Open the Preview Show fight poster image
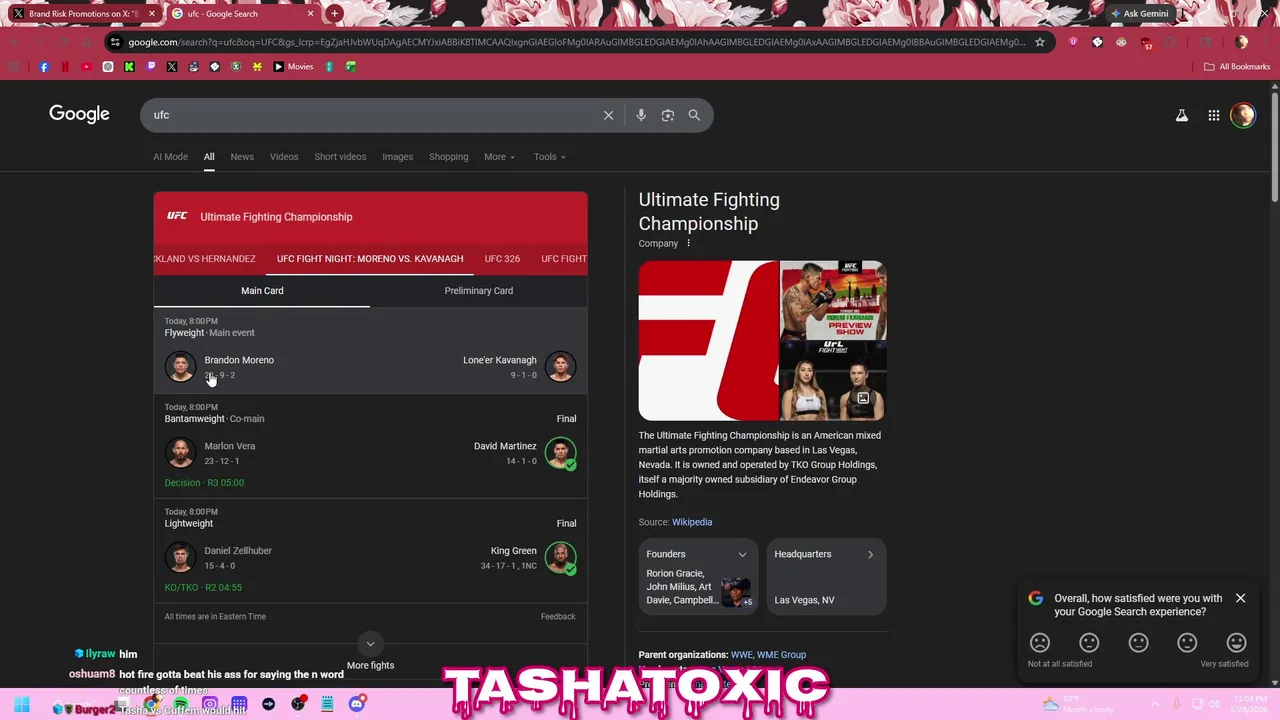 833,299
